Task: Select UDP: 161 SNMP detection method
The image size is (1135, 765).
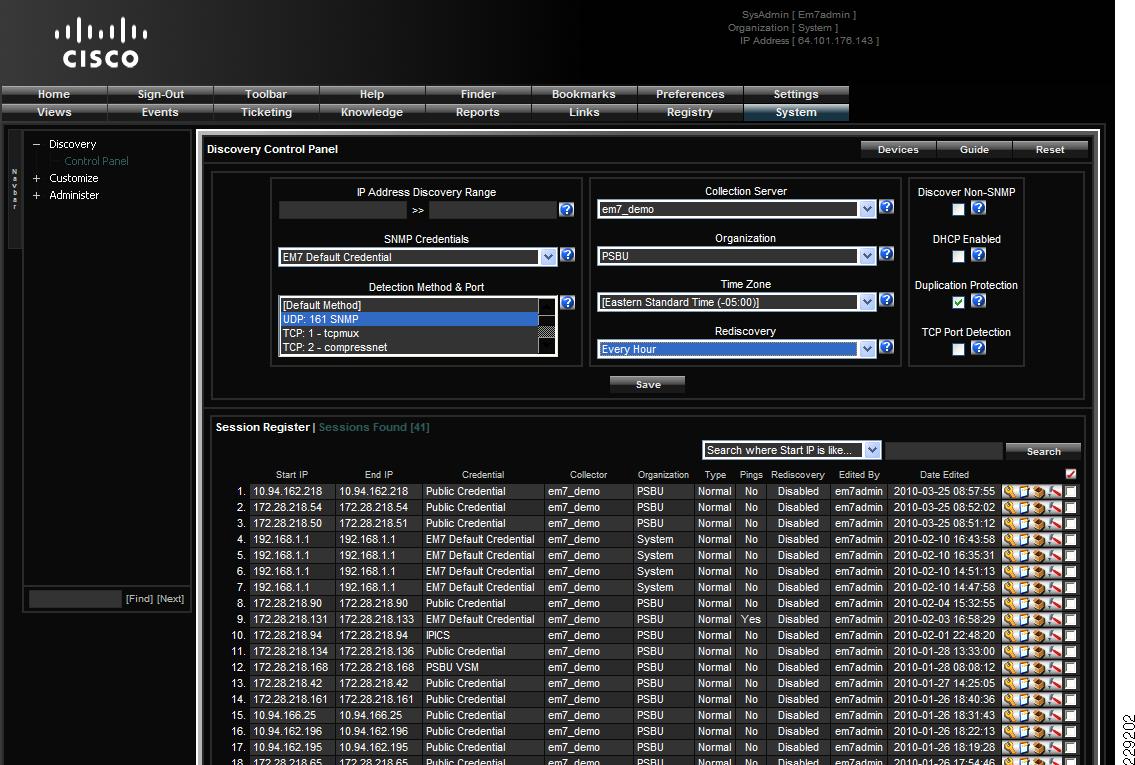Action: (x=409, y=319)
